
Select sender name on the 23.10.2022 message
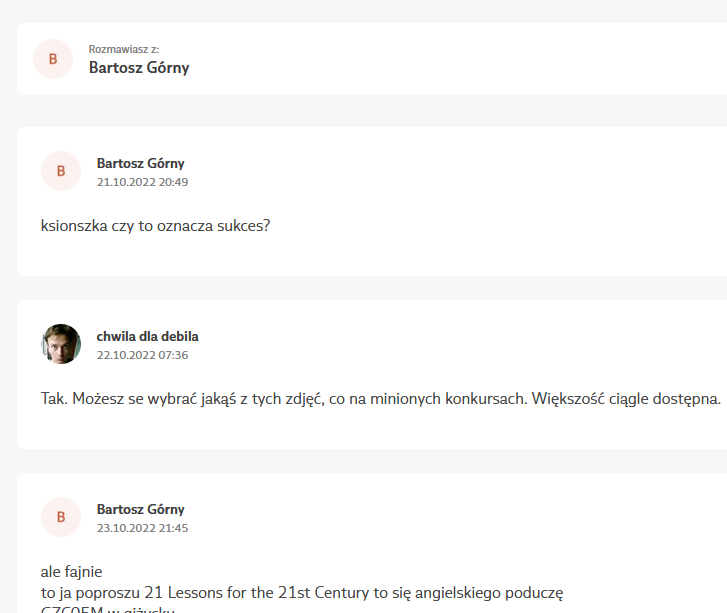click(140, 509)
